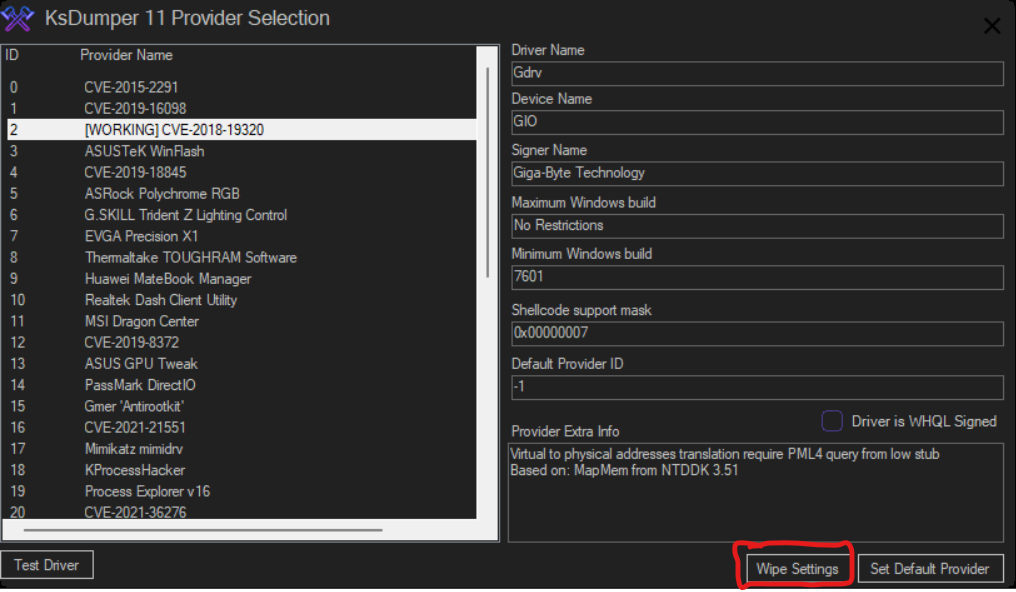Select Process Explorer v16 provider
This screenshot has height=592, width=1016.
click(x=242, y=492)
